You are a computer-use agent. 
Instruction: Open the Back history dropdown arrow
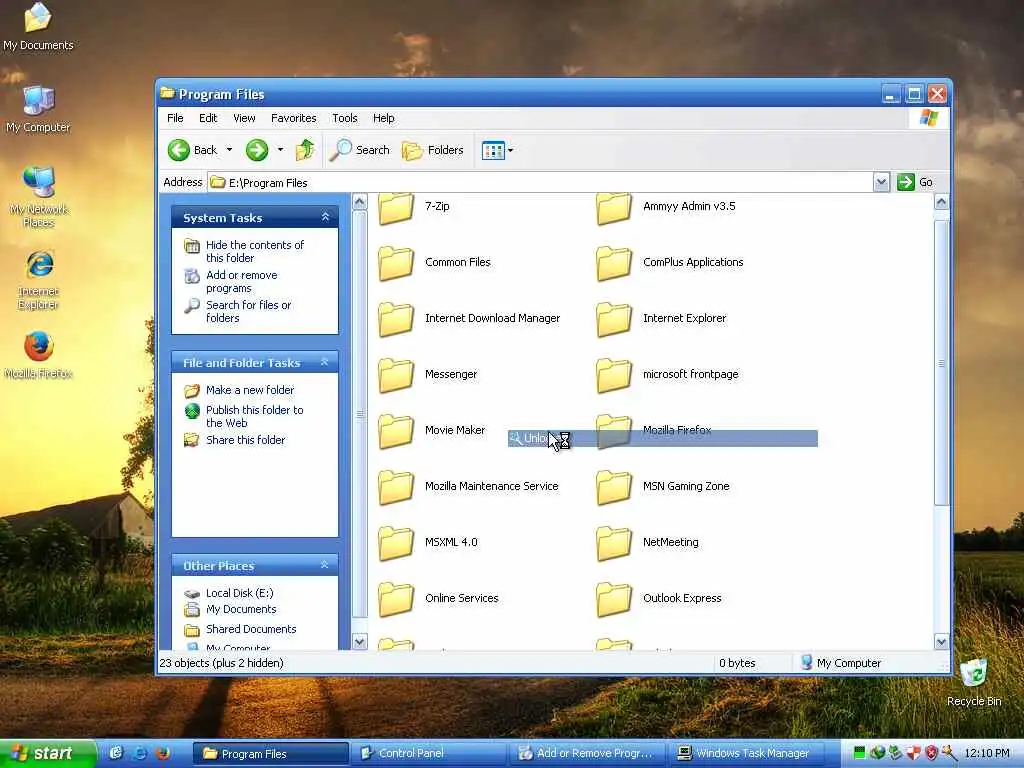tap(229, 150)
